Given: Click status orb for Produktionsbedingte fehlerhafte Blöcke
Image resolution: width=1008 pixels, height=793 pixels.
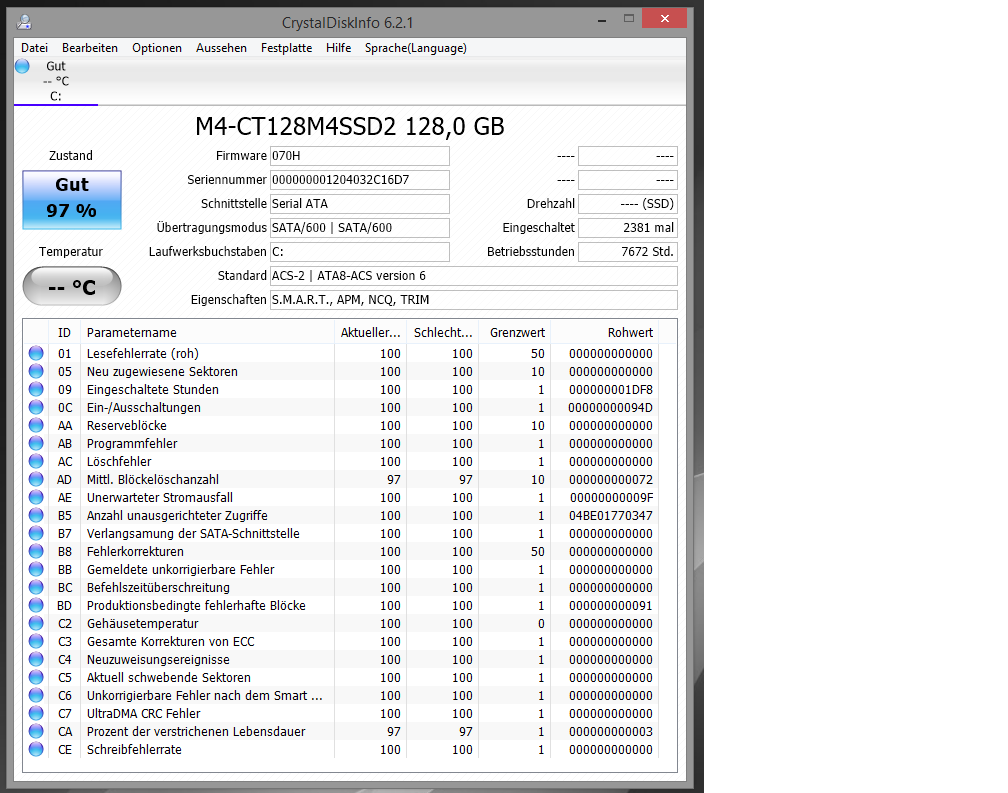Looking at the screenshot, I should point(36,605).
